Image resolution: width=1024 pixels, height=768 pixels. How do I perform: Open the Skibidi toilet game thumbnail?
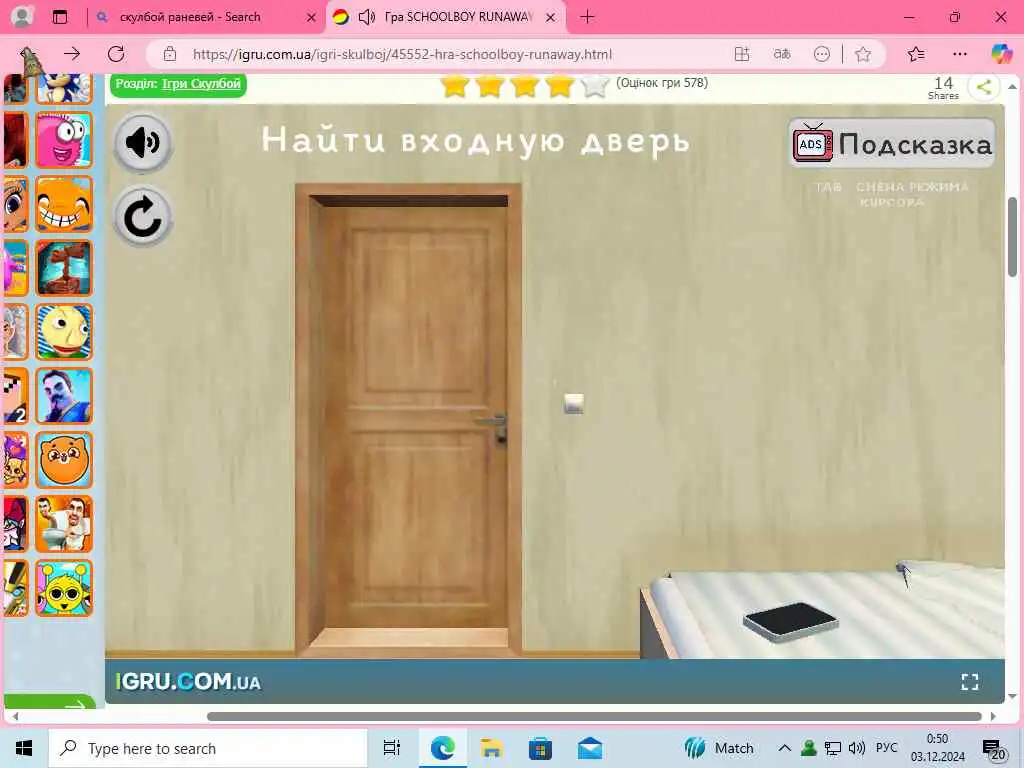click(x=64, y=524)
